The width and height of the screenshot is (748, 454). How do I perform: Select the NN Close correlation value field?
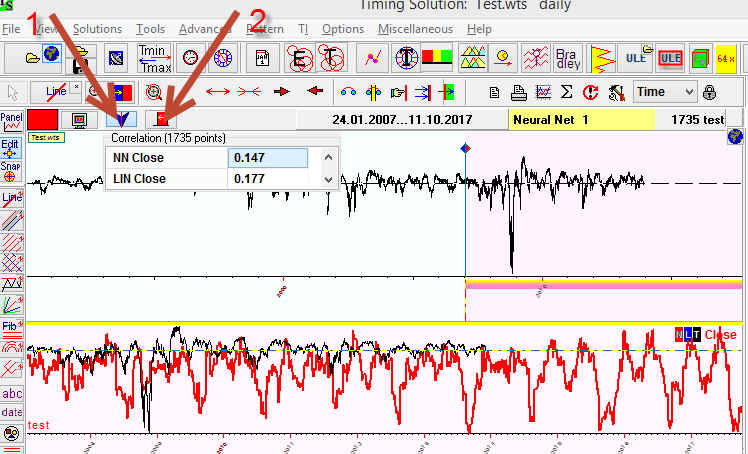point(267,158)
